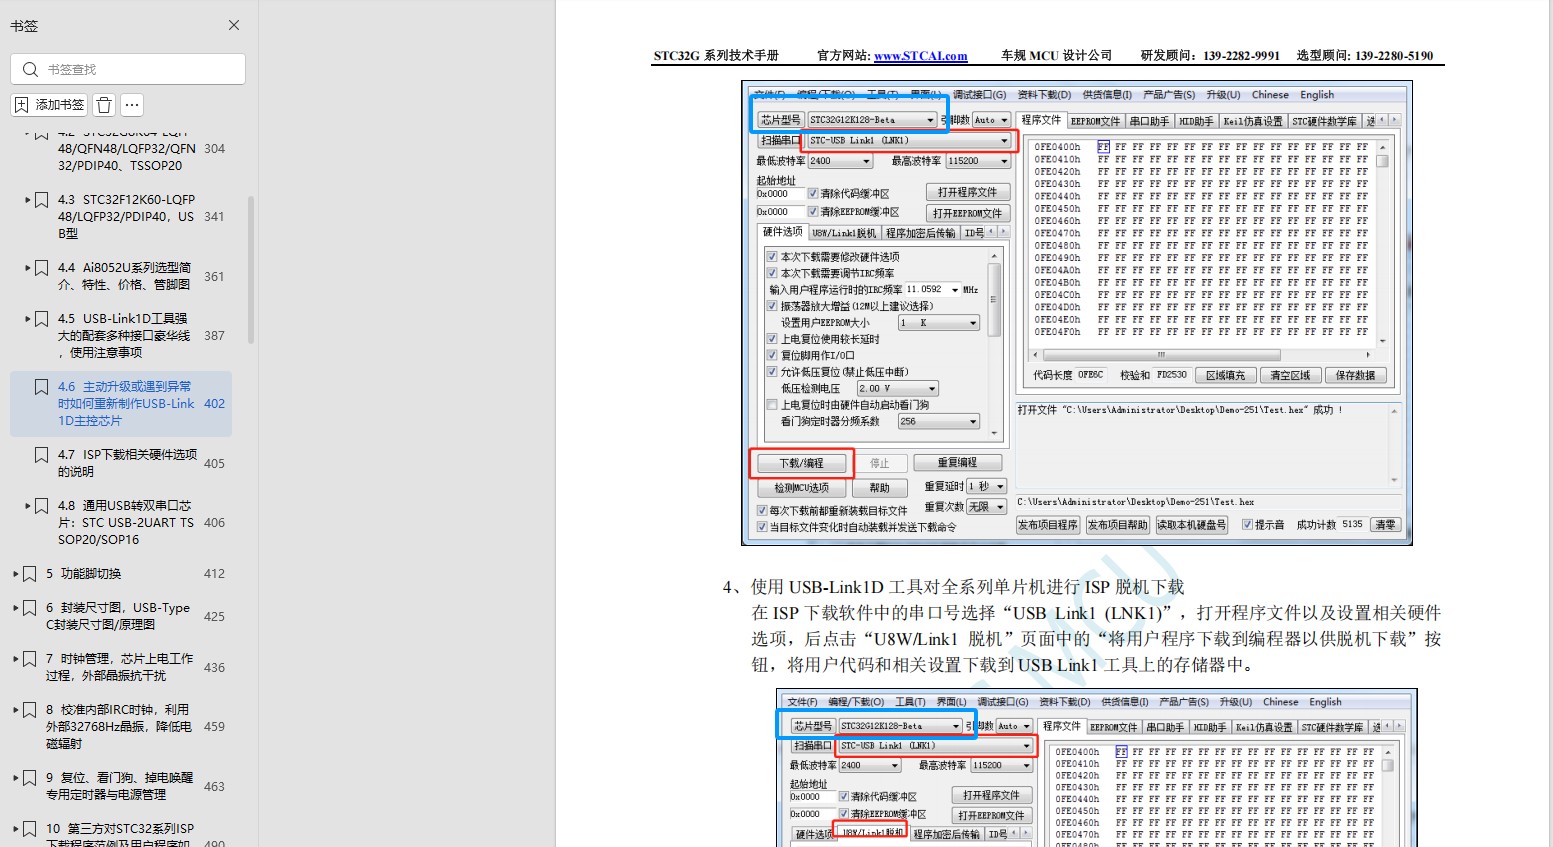Expand chapter 8 校准内部IRC时钟

[15, 710]
